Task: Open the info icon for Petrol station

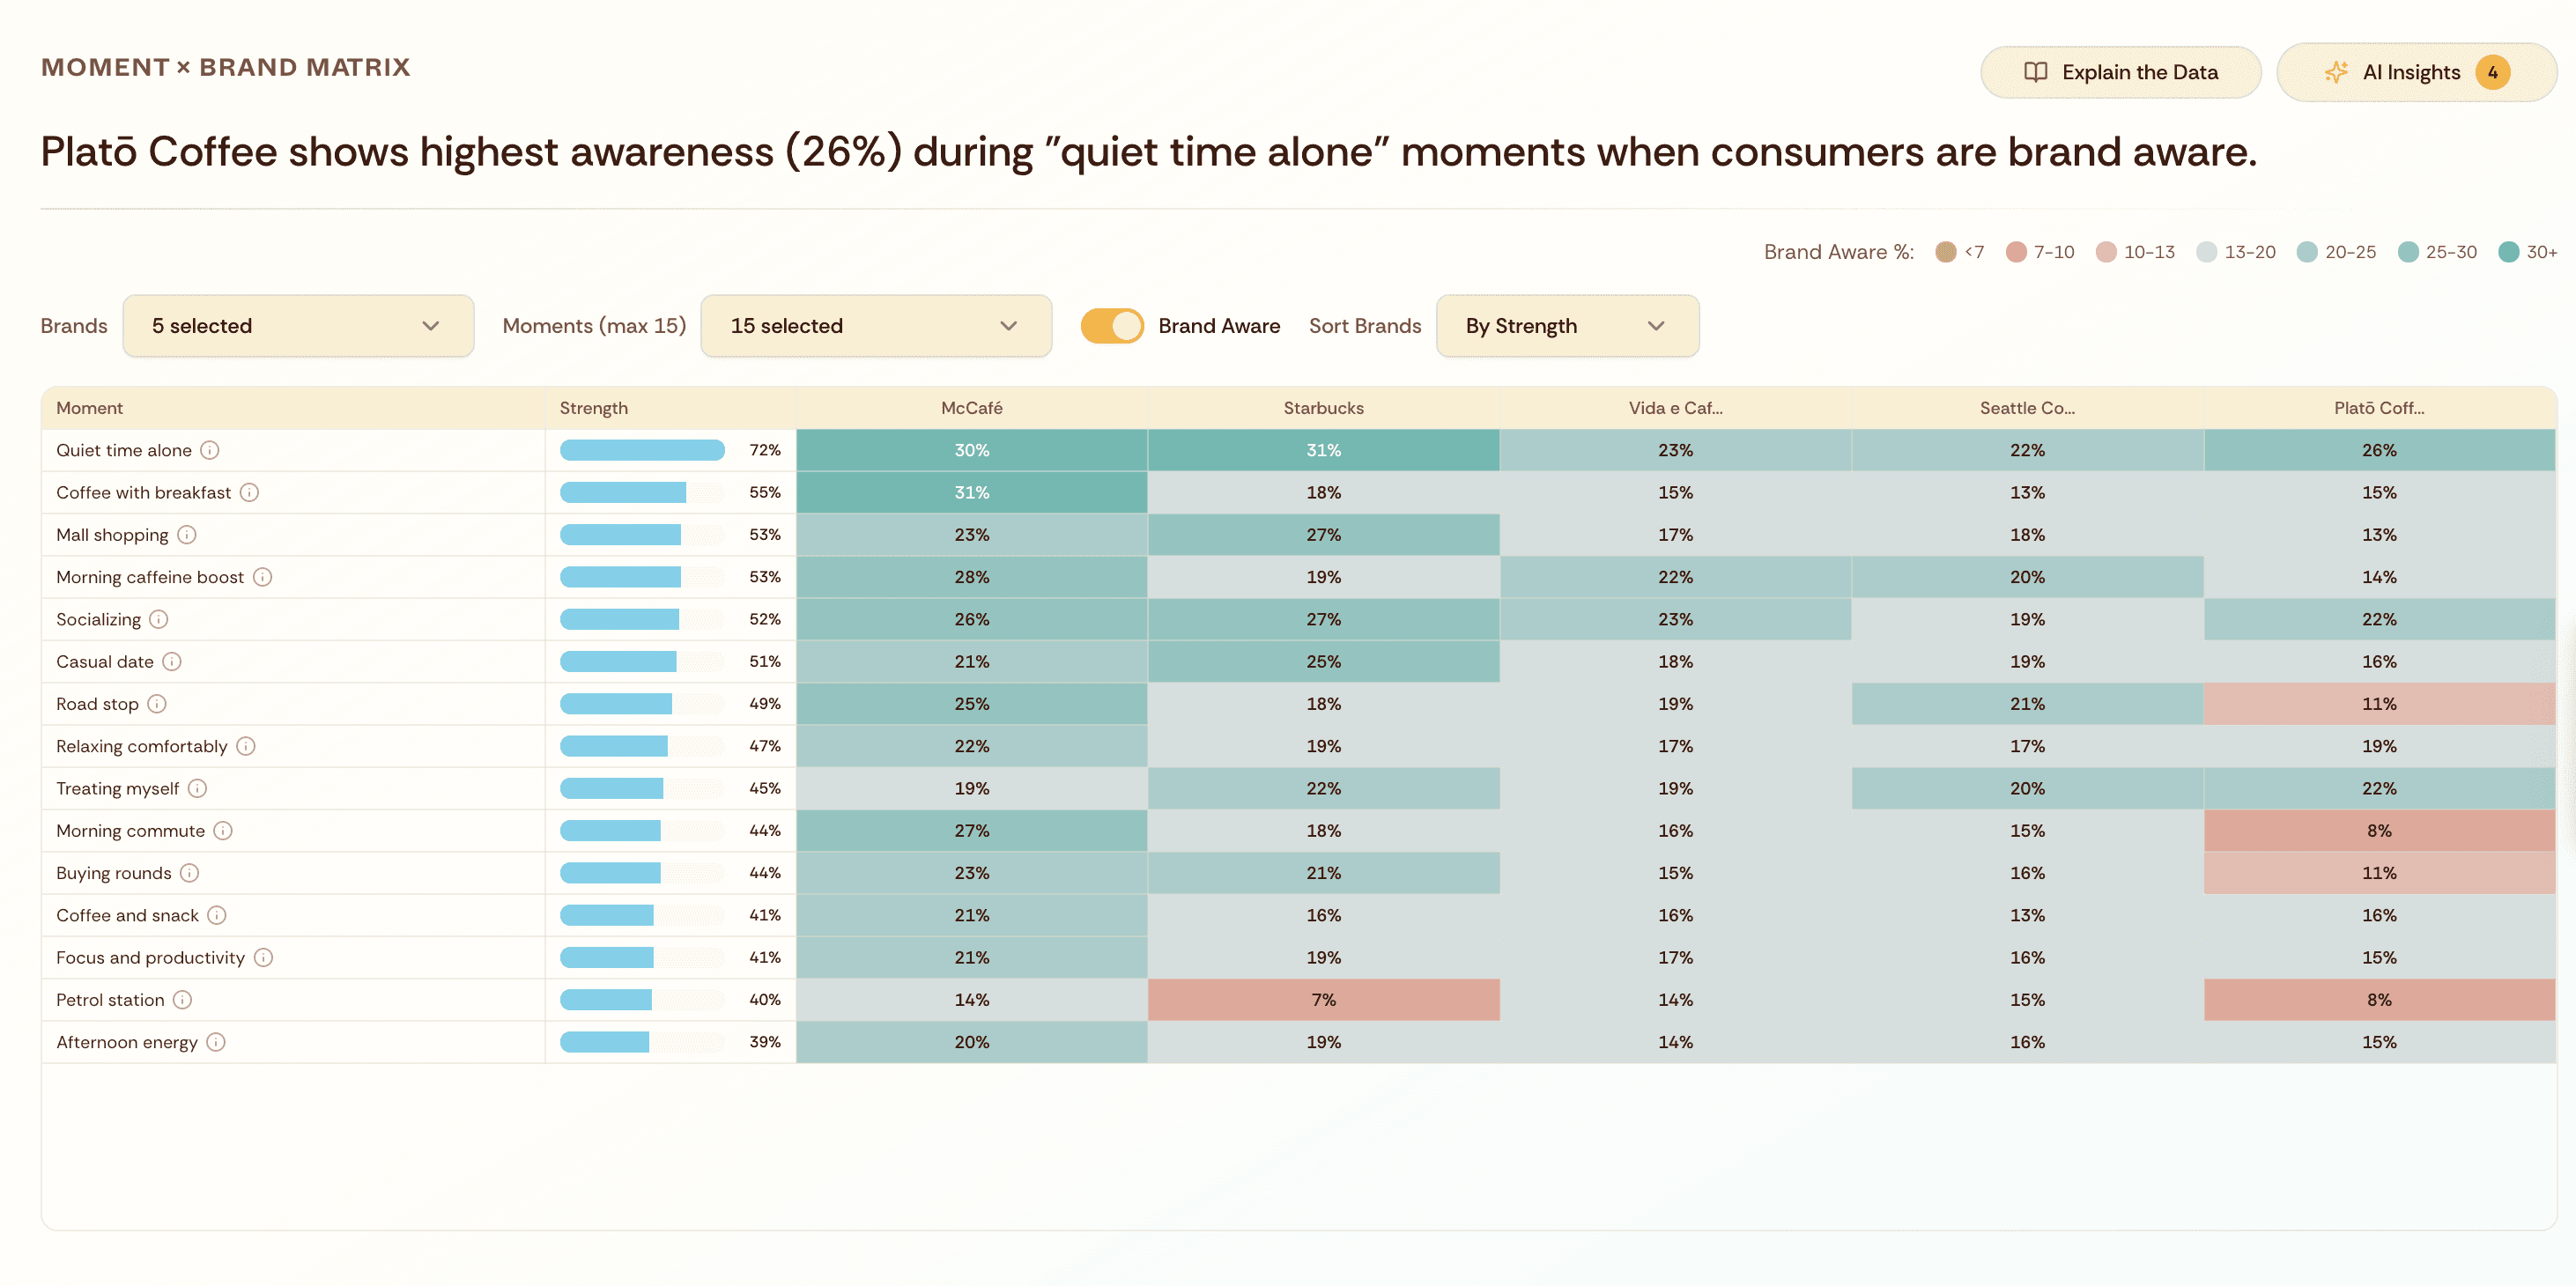Action: point(182,999)
